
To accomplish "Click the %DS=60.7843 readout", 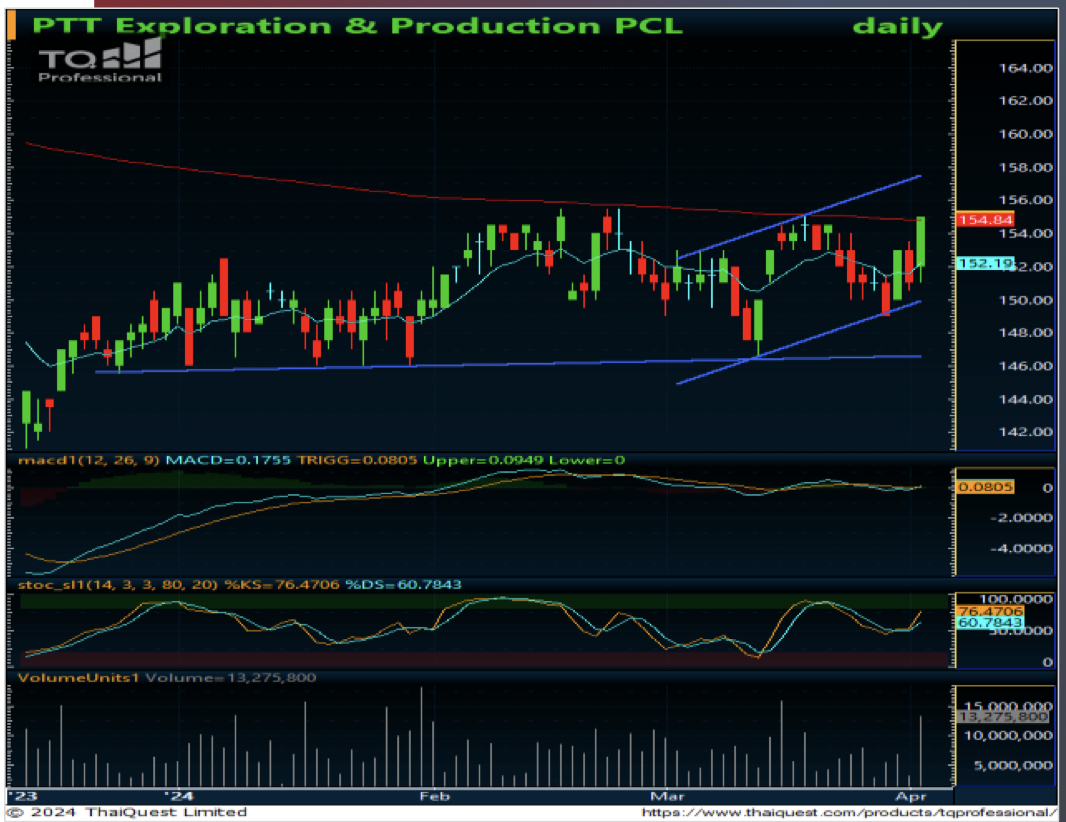I will (403, 585).
